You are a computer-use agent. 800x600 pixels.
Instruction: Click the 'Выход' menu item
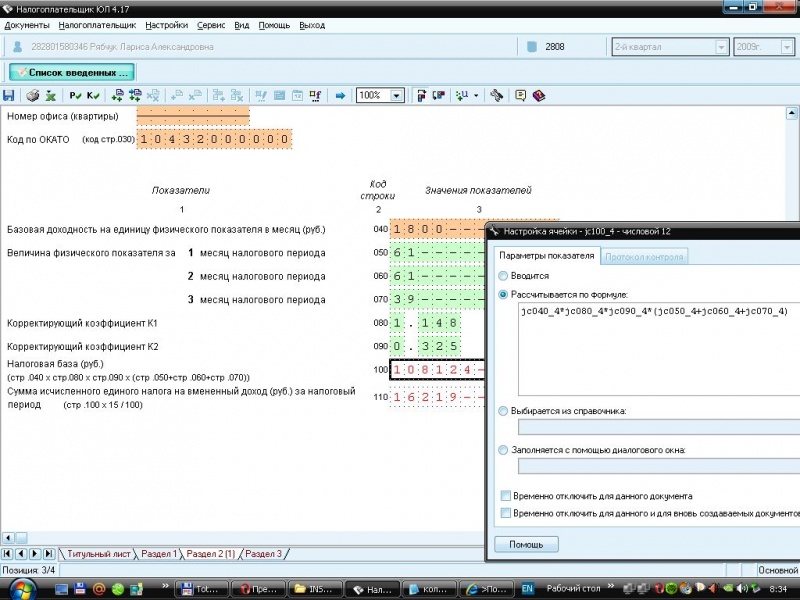pyautogui.click(x=312, y=26)
